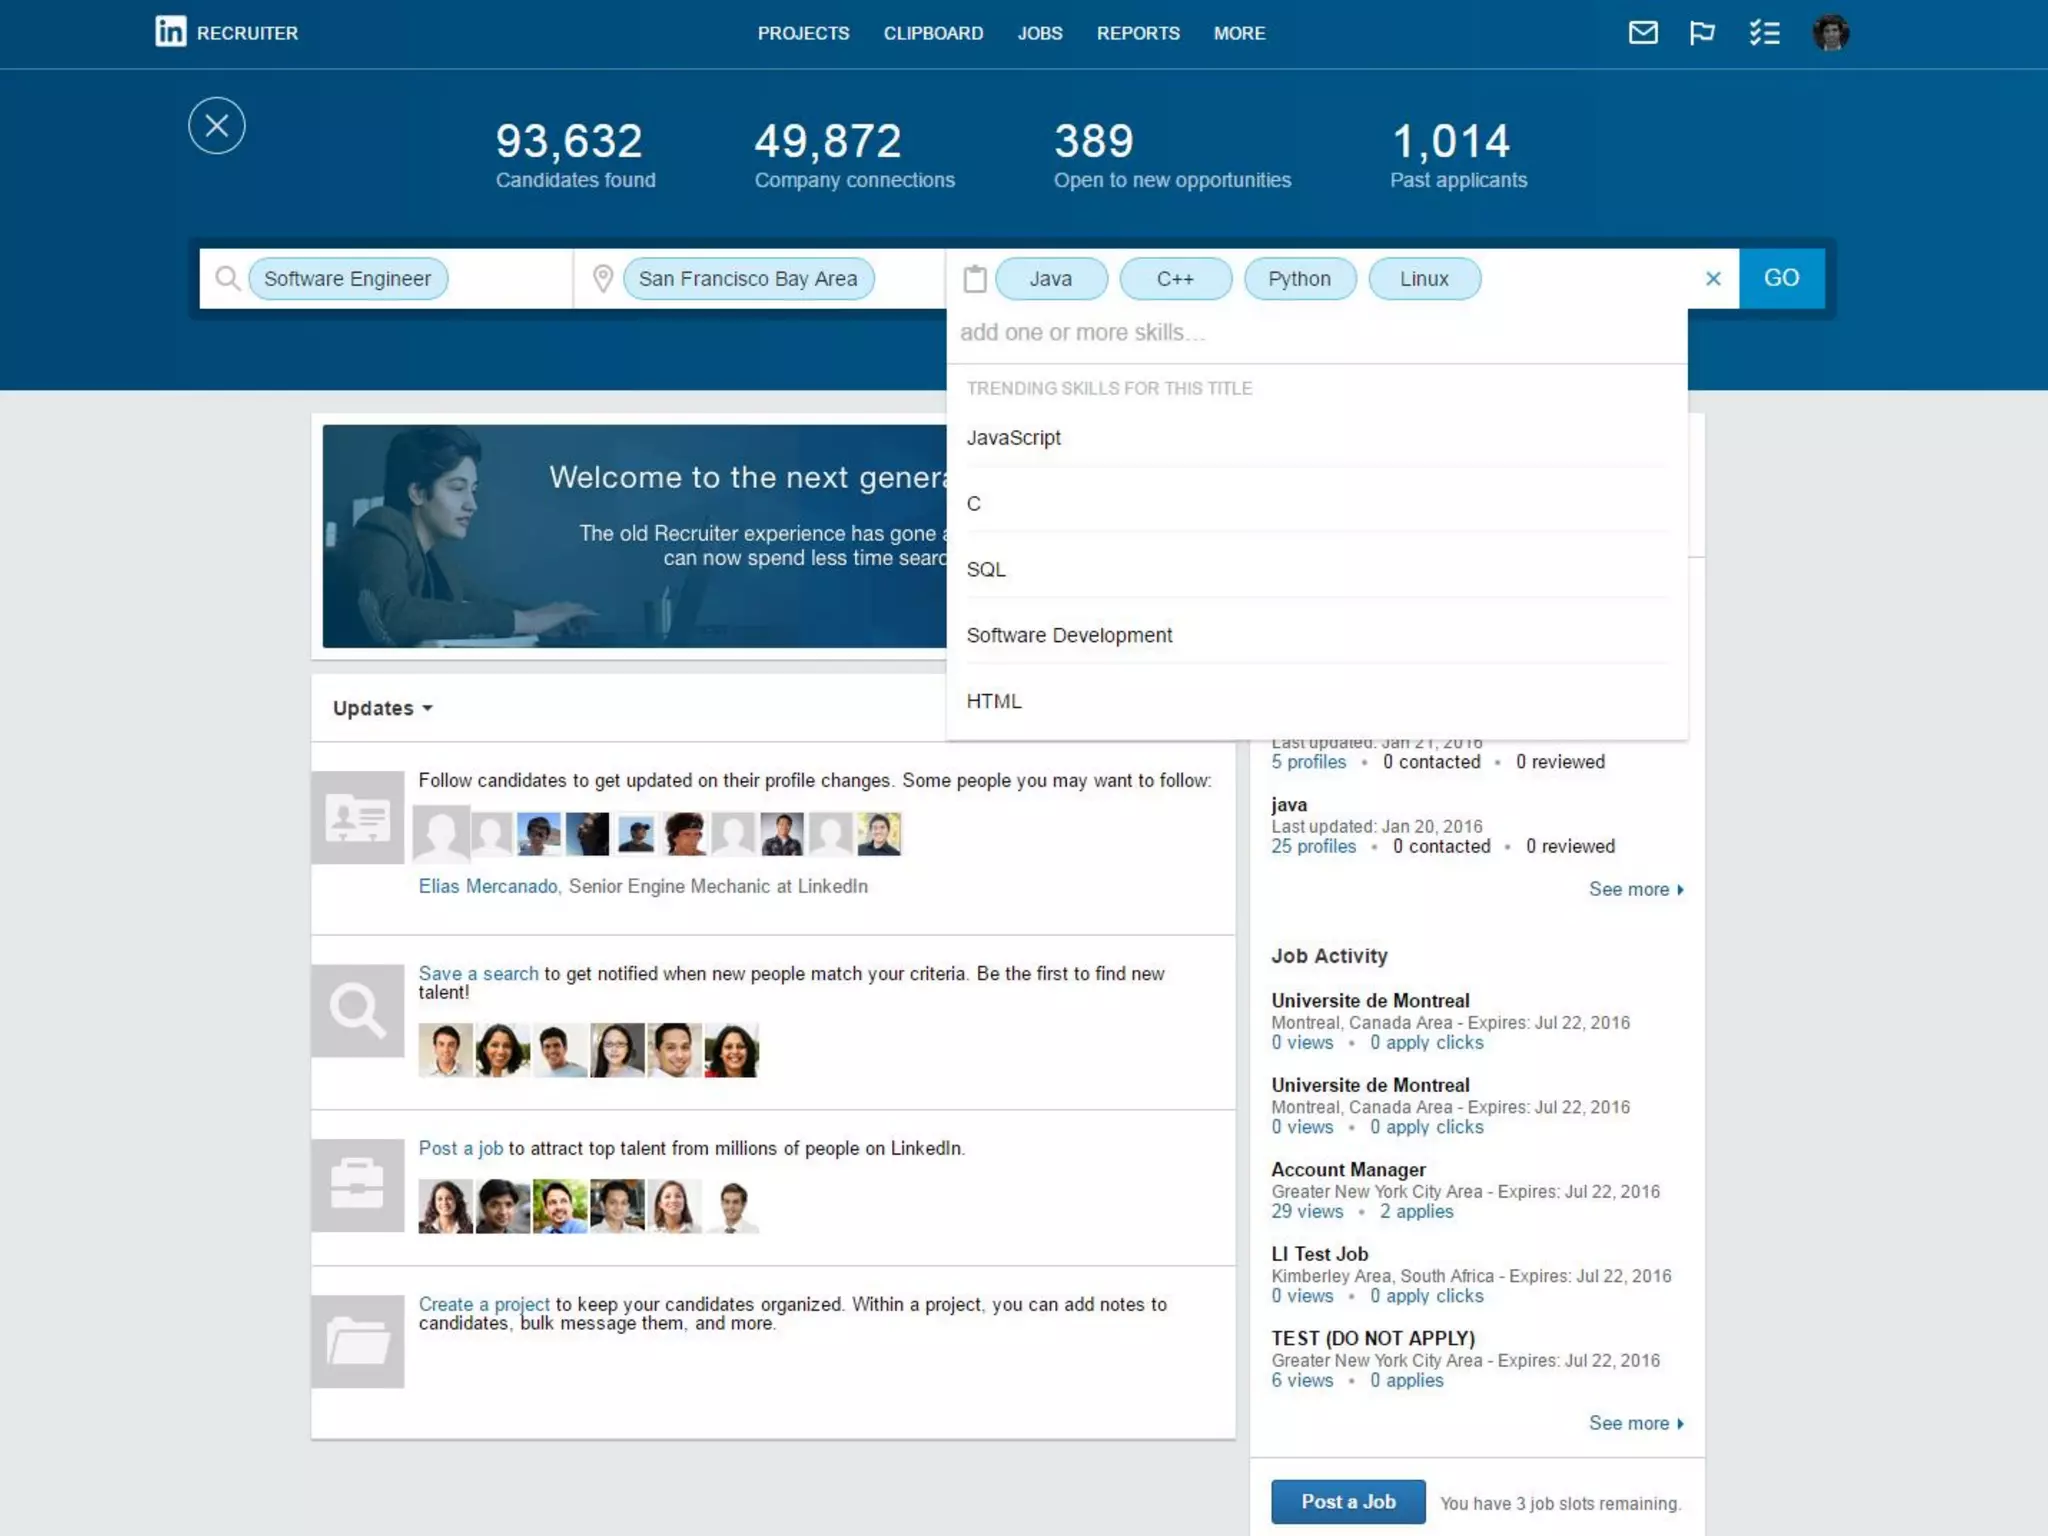Image resolution: width=2048 pixels, height=1536 pixels.
Task: Click the last candidate thumbnail in the follow row
Action: (879, 833)
